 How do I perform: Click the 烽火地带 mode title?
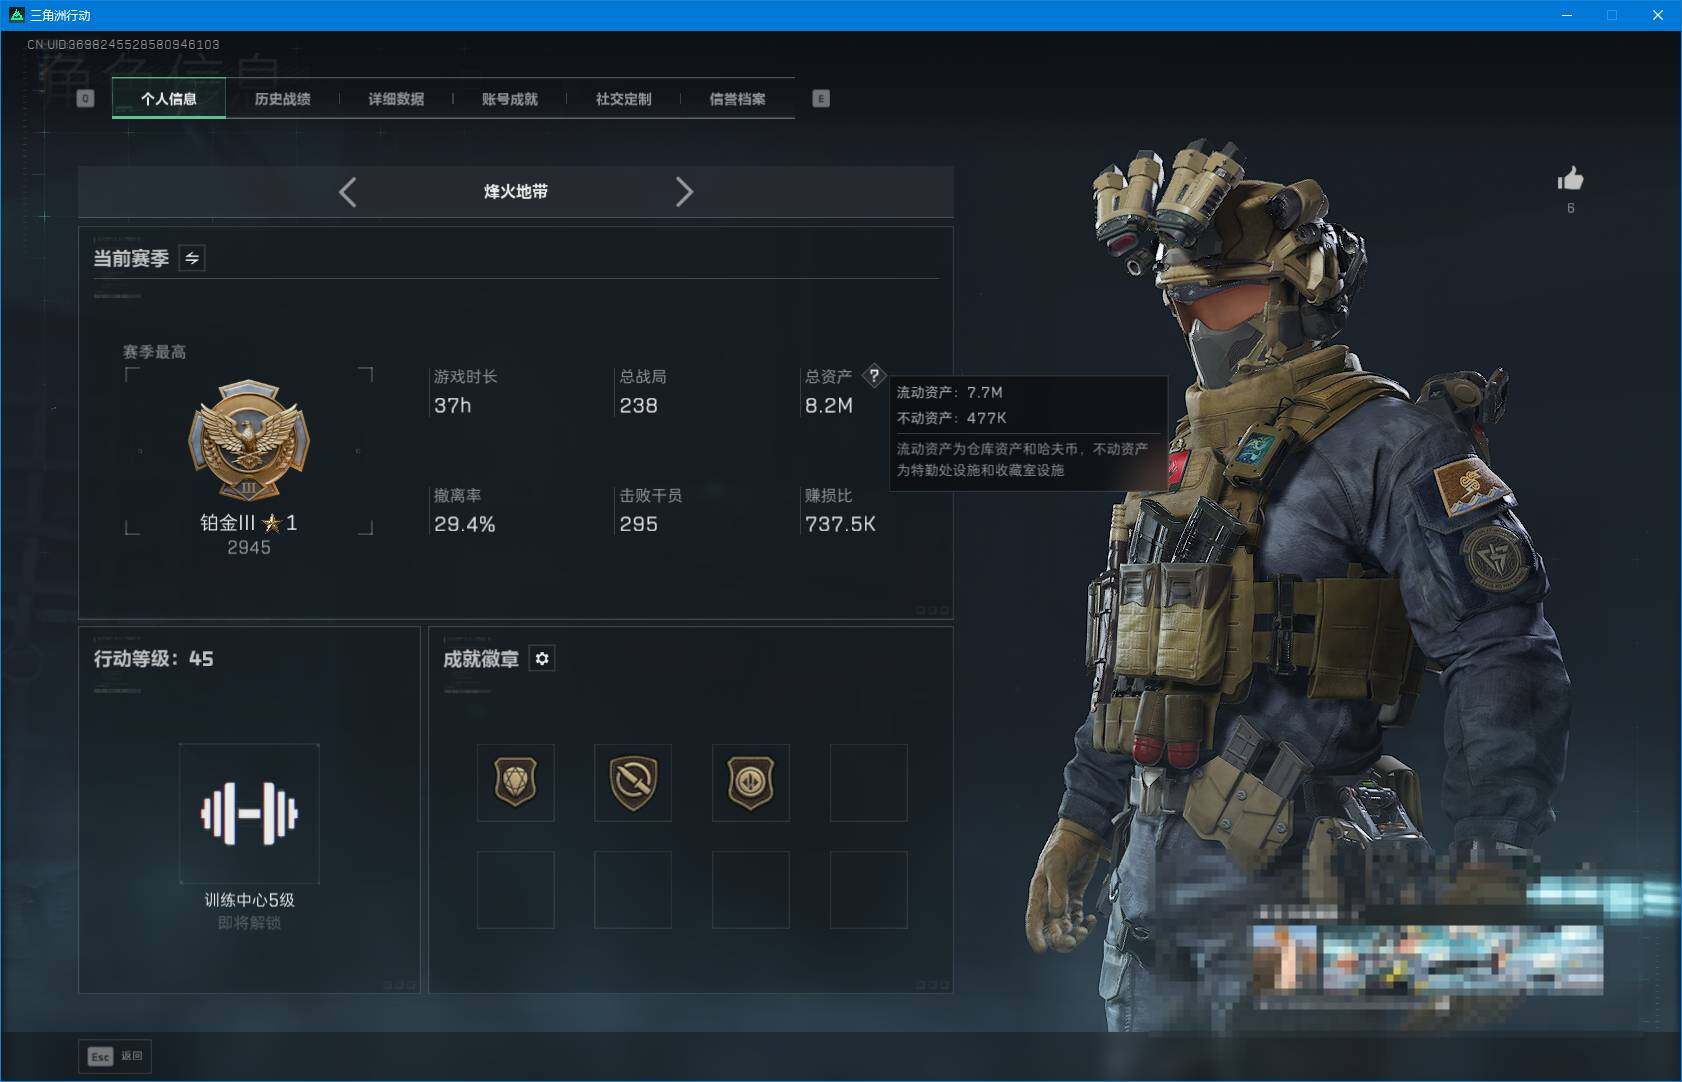coord(516,192)
